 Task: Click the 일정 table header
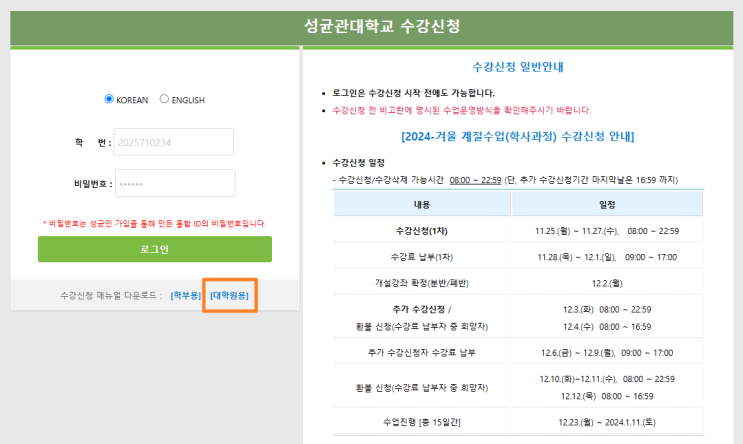click(607, 205)
